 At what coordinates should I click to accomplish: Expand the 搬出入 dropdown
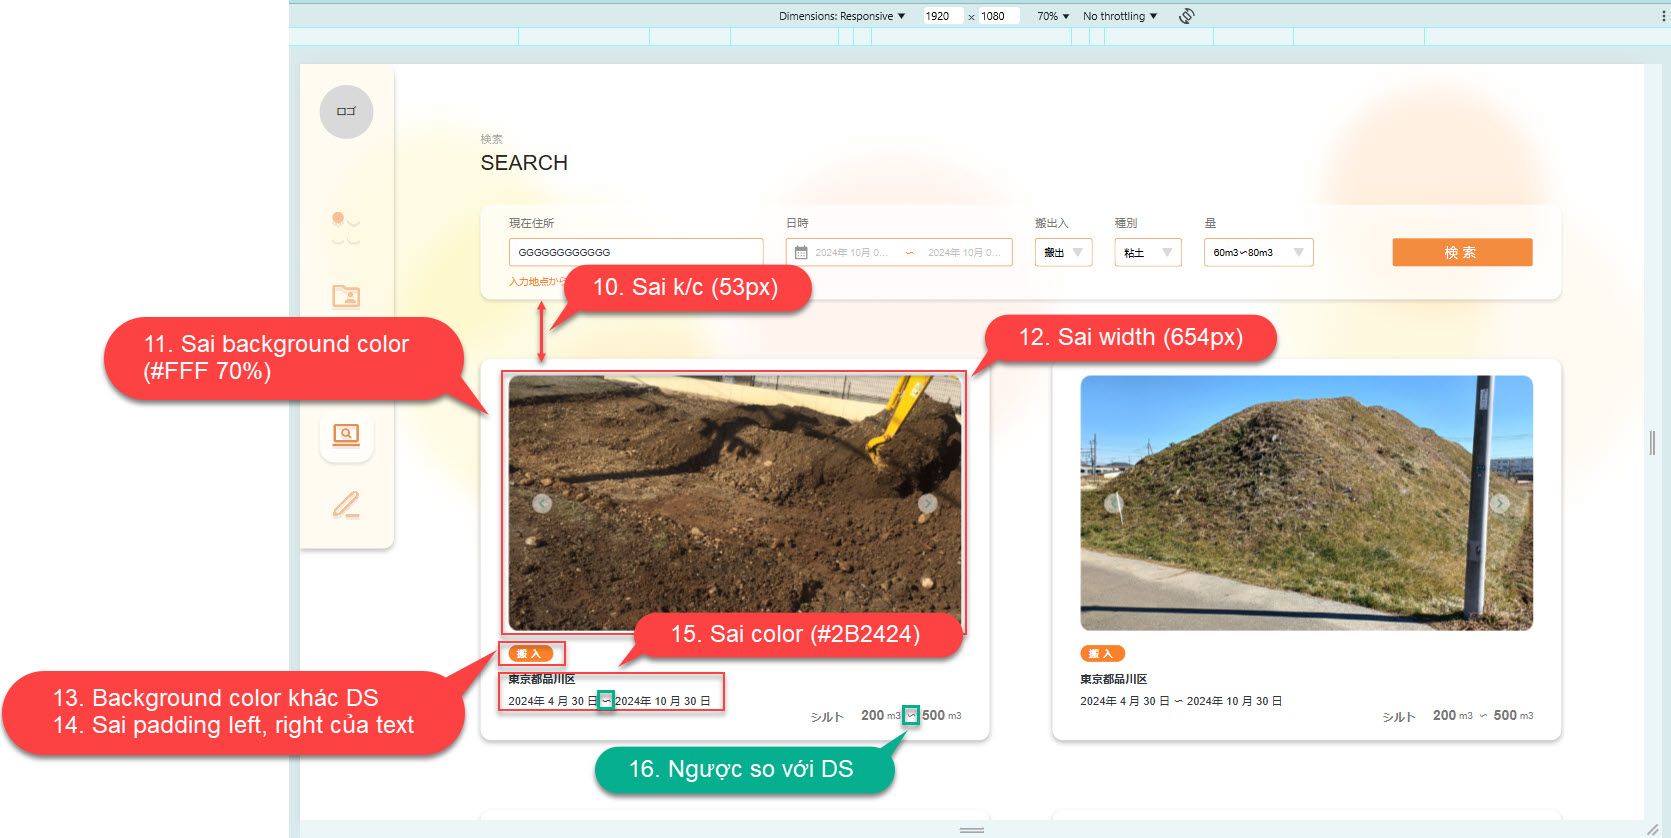(1063, 253)
